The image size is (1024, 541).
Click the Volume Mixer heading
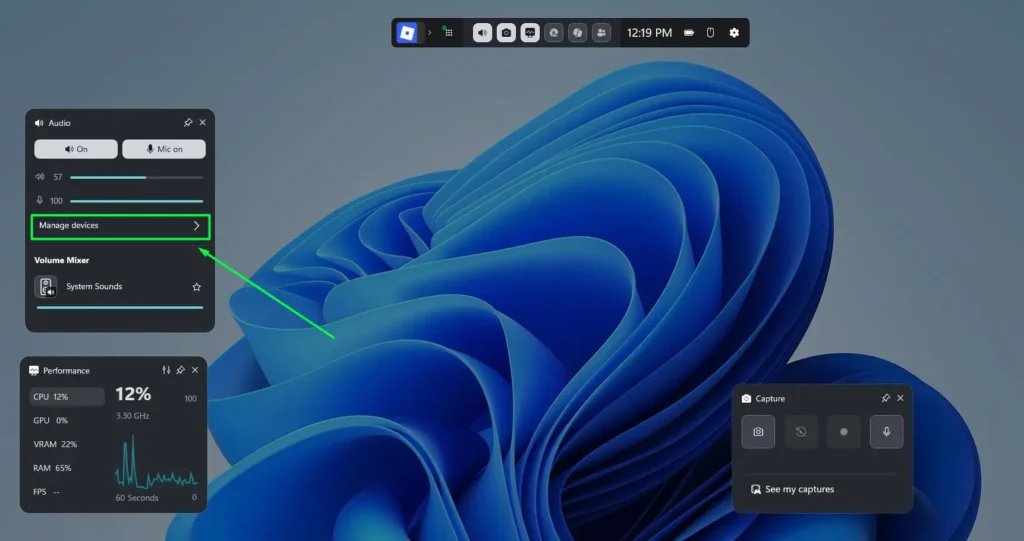click(62, 260)
